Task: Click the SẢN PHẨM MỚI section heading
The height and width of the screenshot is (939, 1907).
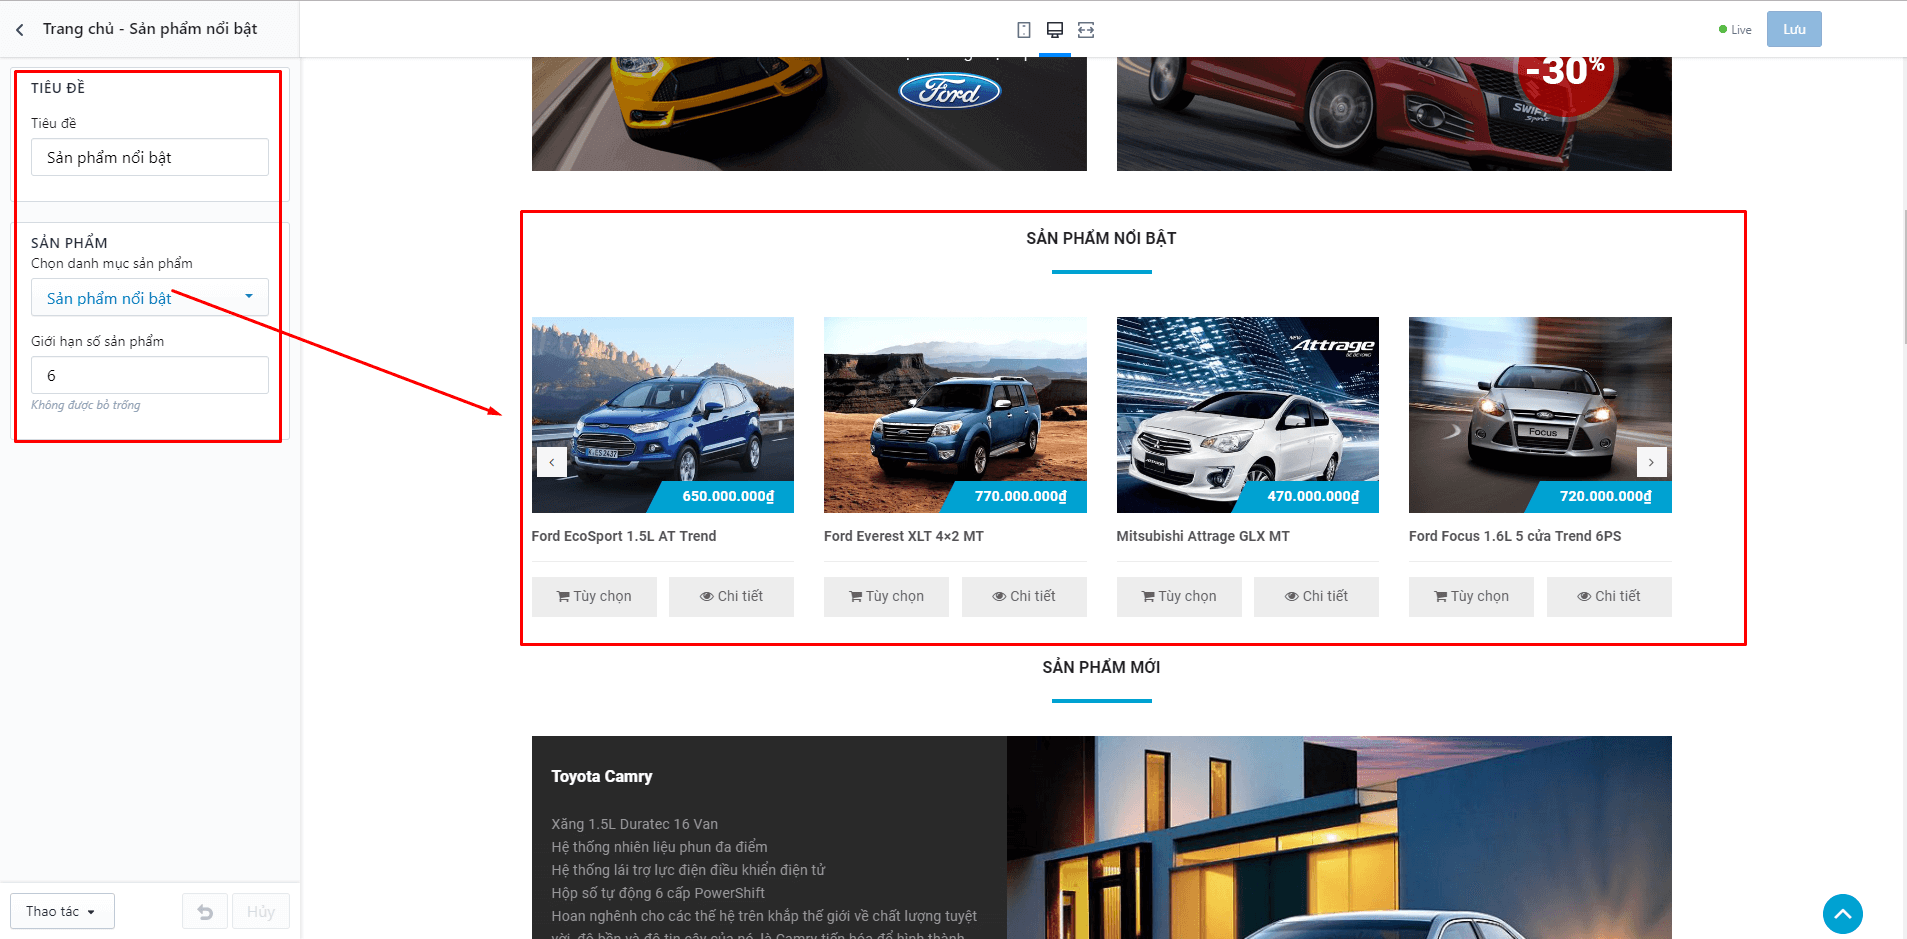Action: pyautogui.click(x=1101, y=667)
